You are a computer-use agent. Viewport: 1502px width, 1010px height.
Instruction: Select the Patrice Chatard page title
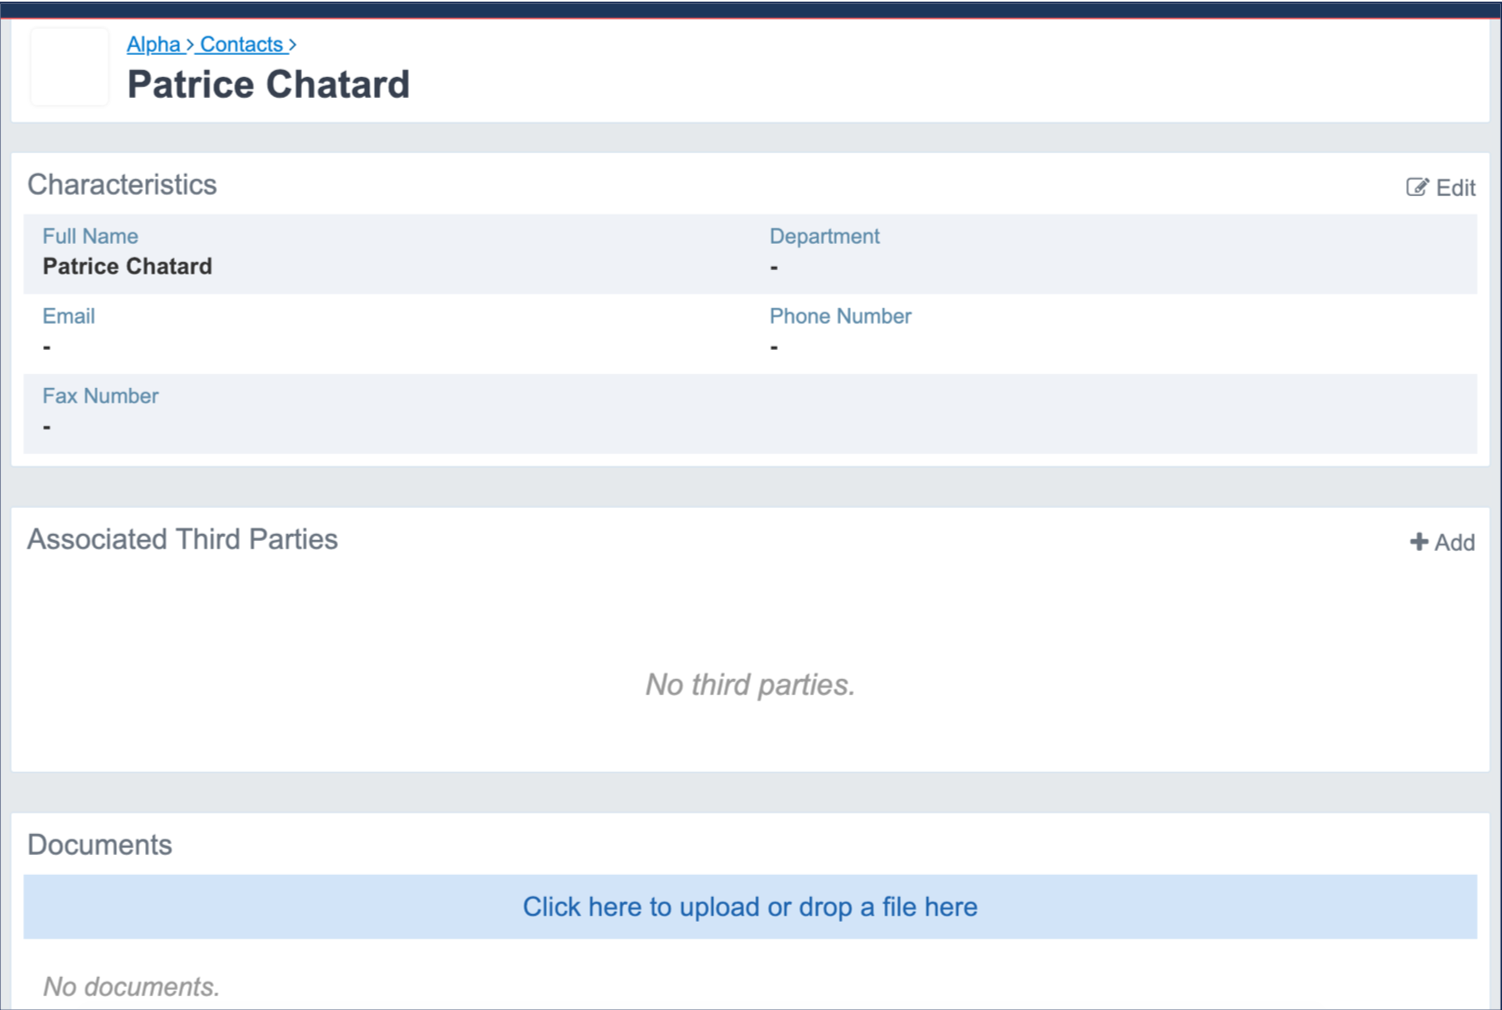[268, 84]
